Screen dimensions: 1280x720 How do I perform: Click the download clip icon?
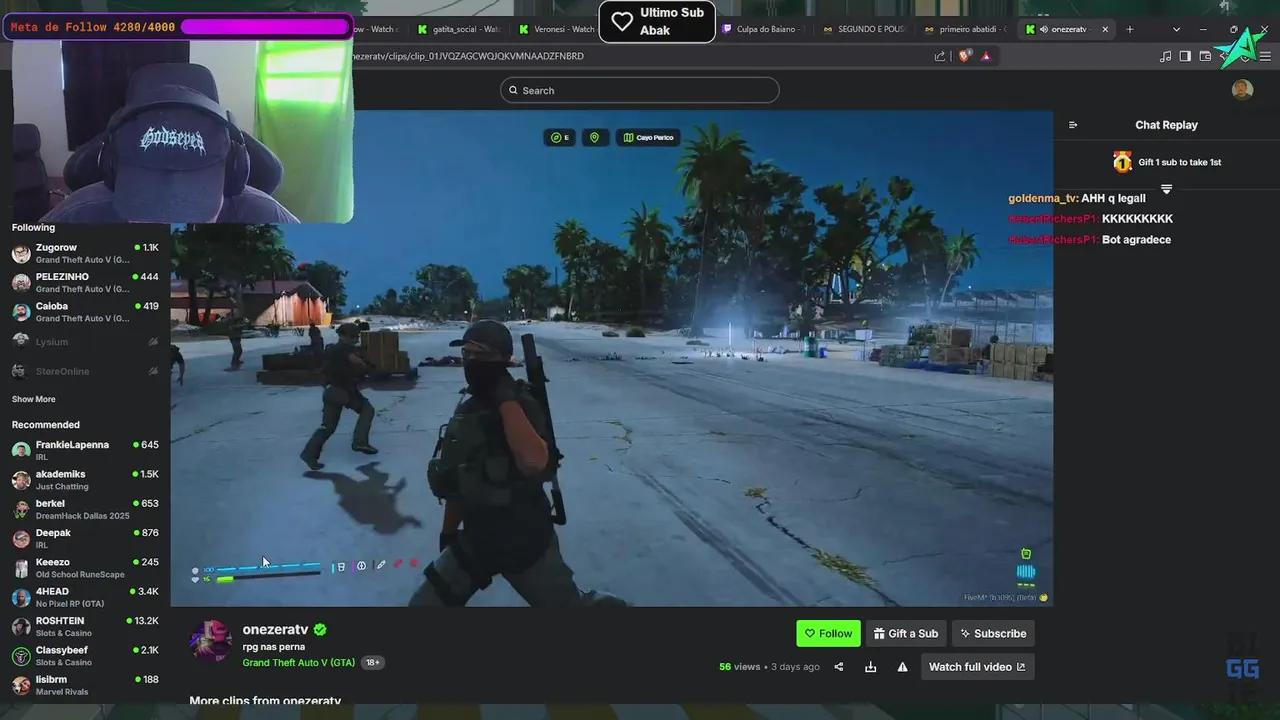point(871,667)
